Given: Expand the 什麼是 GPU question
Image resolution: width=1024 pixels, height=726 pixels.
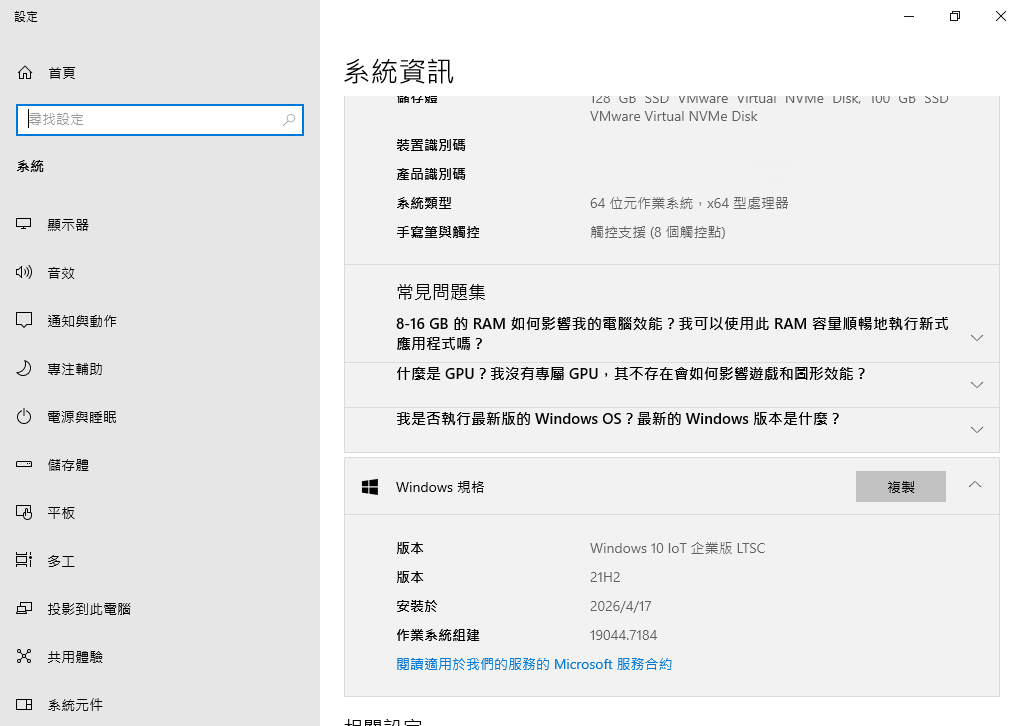Looking at the screenshot, I should (x=977, y=385).
